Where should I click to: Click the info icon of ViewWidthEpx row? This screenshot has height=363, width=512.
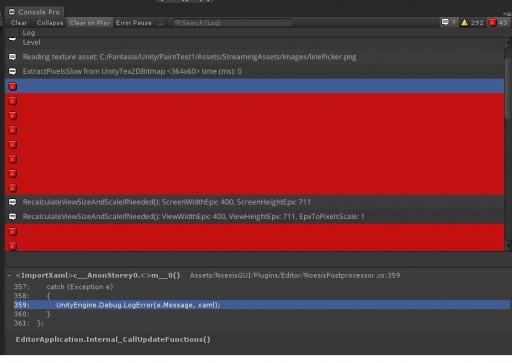[12, 217]
